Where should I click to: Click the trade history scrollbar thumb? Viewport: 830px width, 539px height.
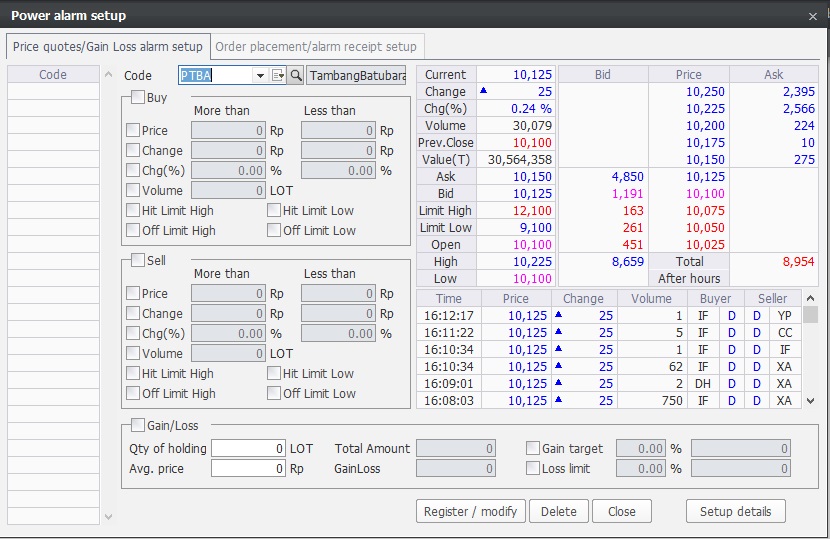810,315
